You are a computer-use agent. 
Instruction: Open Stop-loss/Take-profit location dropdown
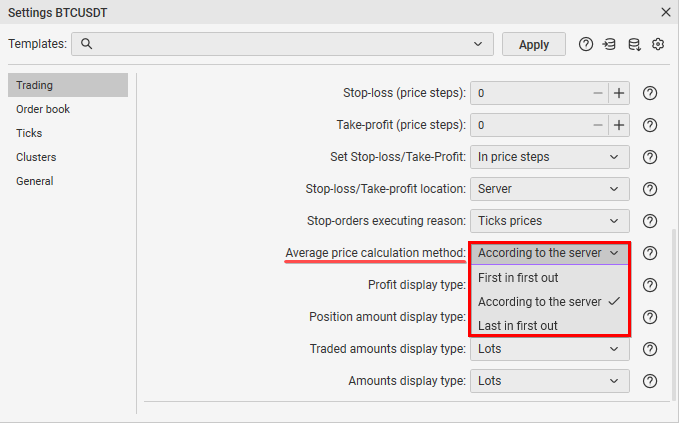tap(550, 189)
